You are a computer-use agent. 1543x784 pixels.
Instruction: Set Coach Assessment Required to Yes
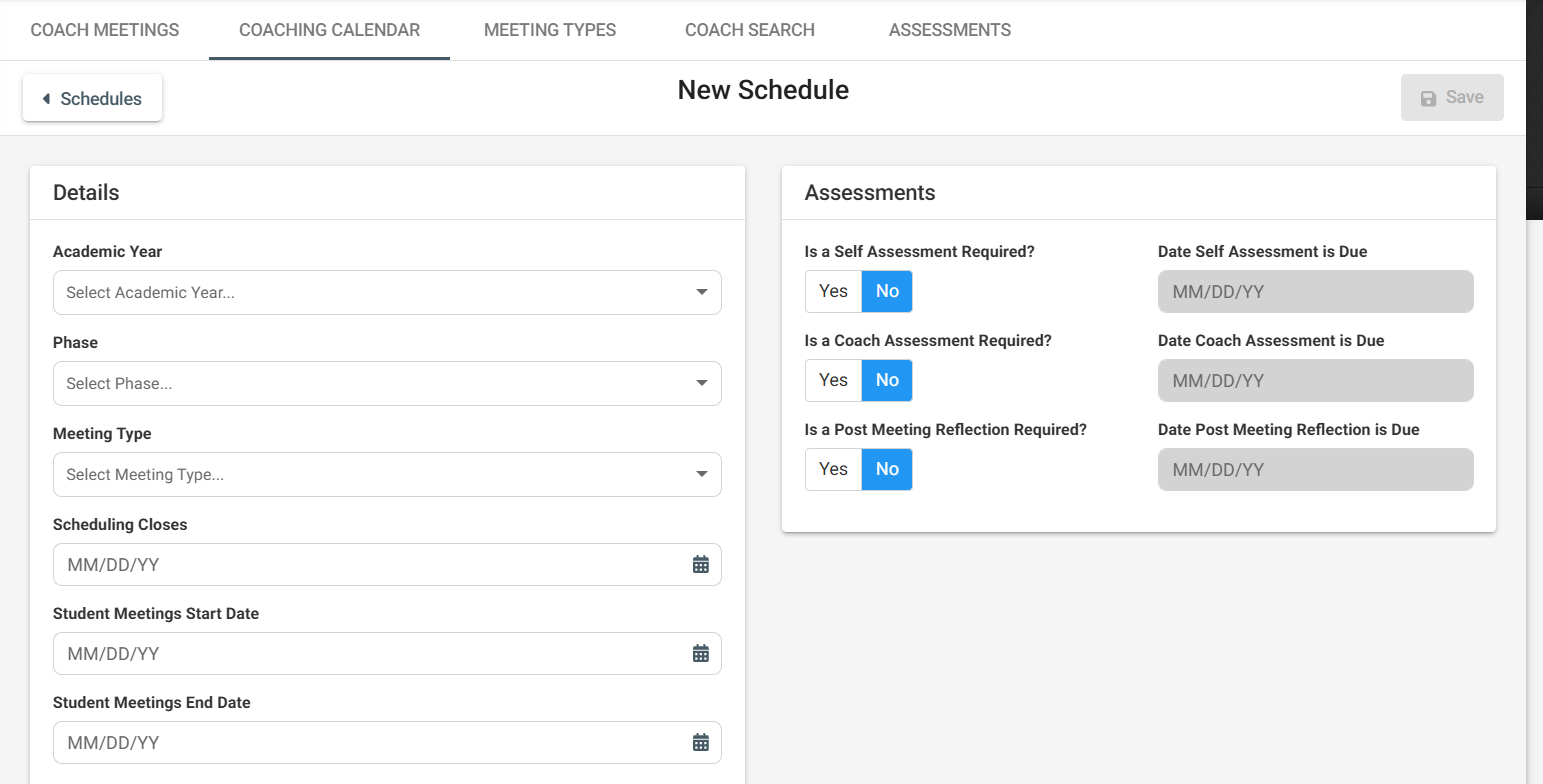pos(833,380)
